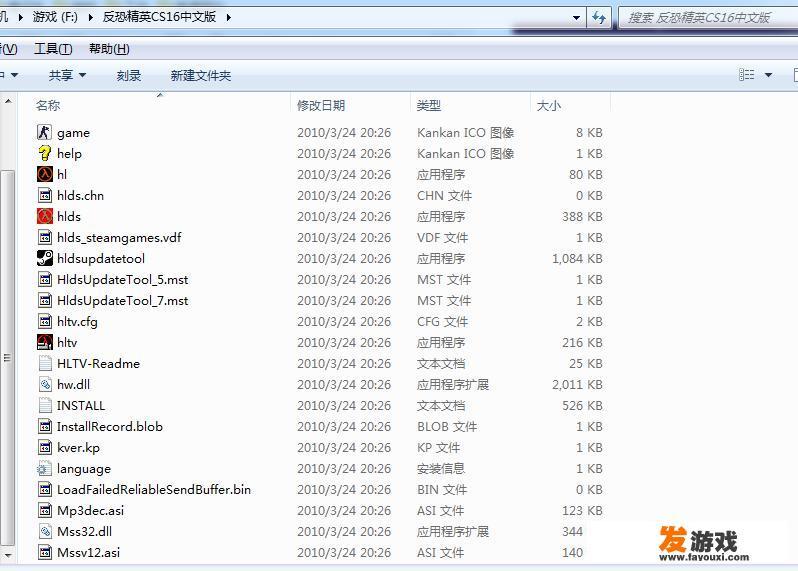Select the help question-mark icon

(x=44, y=153)
